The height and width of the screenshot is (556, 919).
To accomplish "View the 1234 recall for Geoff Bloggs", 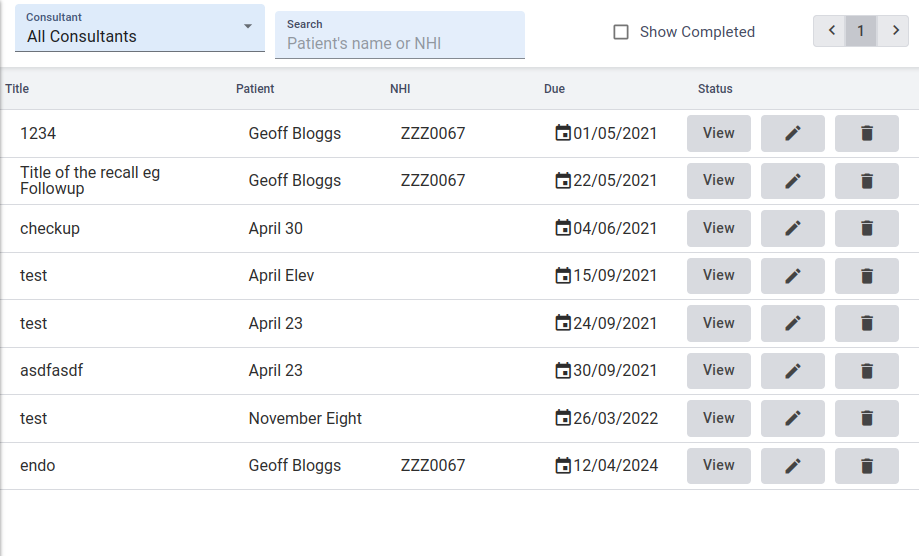I will pyautogui.click(x=718, y=133).
